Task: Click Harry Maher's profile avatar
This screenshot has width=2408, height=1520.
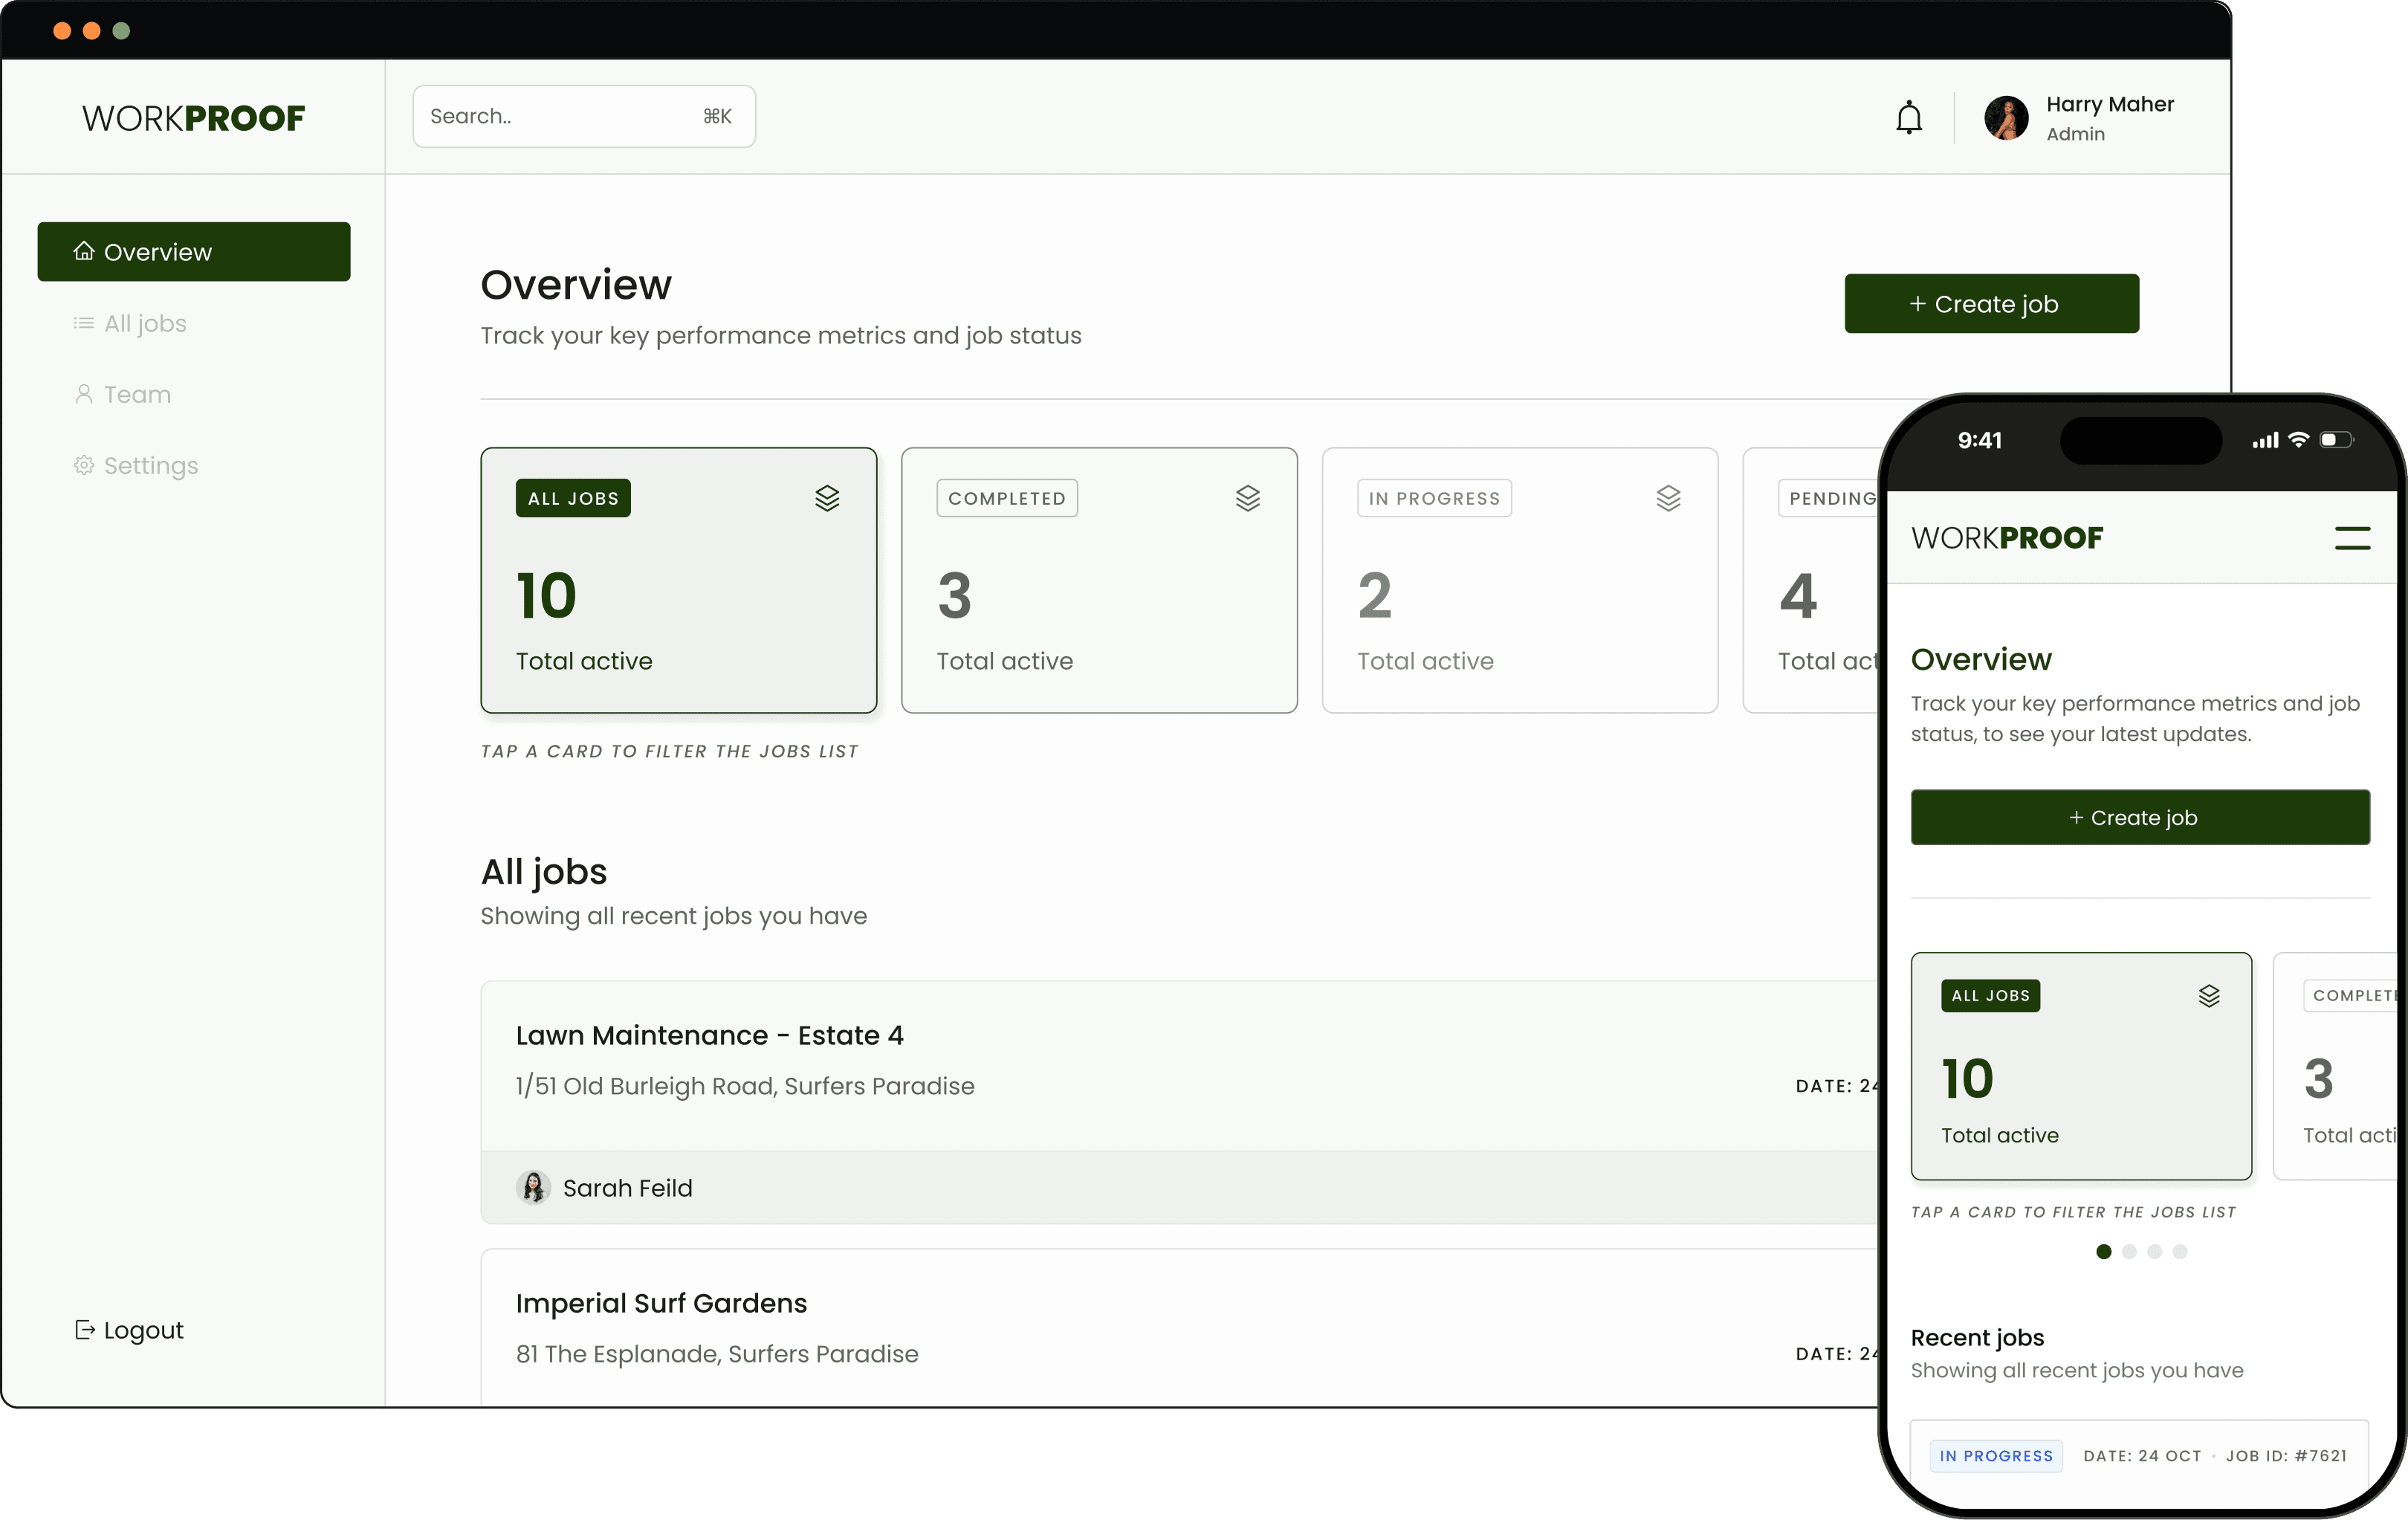Action: [x=2005, y=118]
